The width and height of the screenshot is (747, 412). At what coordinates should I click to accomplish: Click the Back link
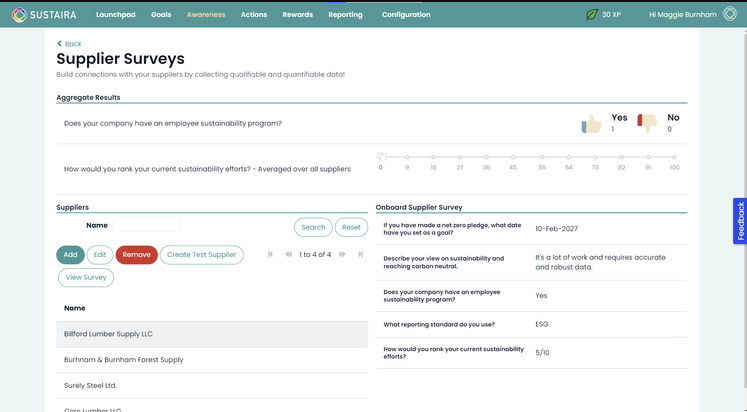click(69, 44)
